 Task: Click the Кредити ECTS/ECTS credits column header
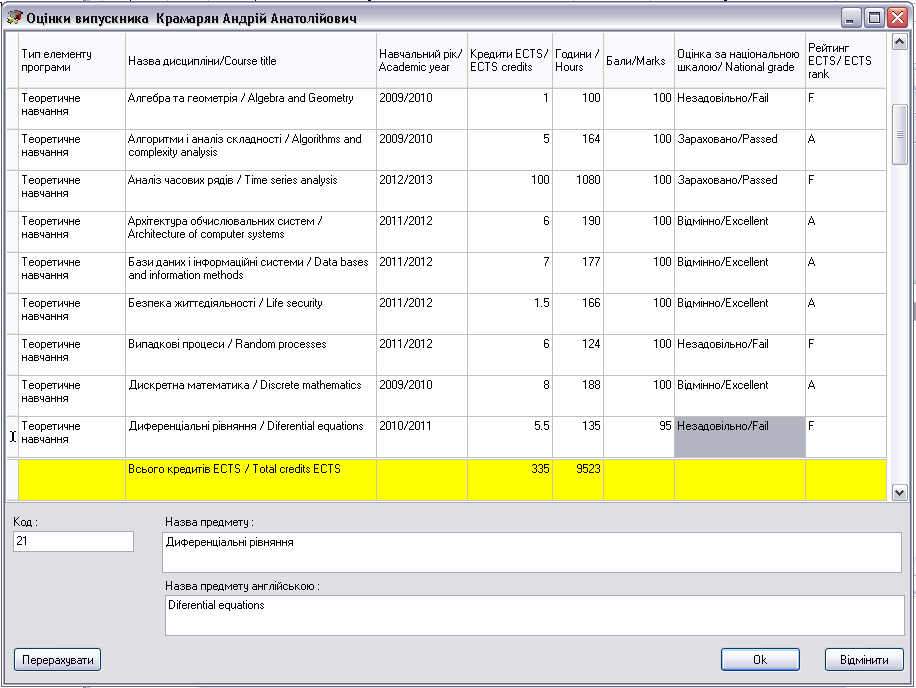[510, 61]
